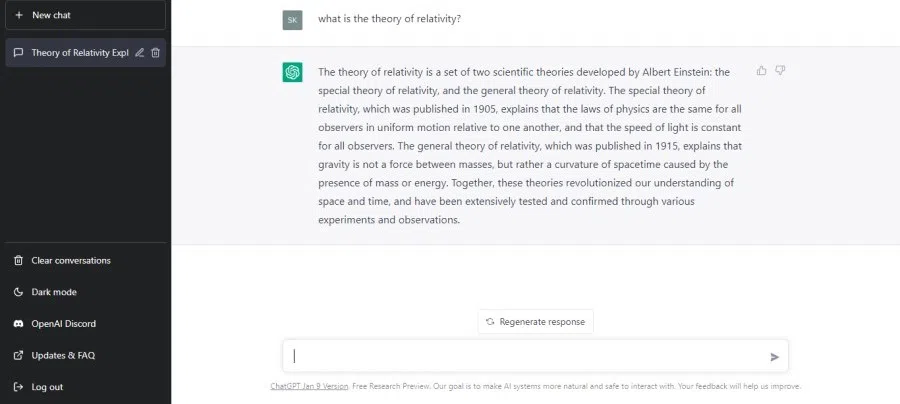Open the ChatGPT Jan 9 Version link
This screenshot has height=404, width=900.
pos(309,386)
